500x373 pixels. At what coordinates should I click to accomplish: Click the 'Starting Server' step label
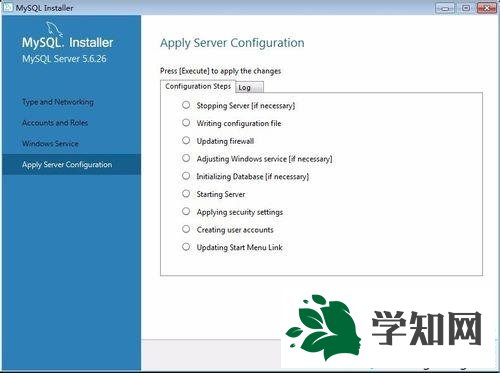coord(221,194)
